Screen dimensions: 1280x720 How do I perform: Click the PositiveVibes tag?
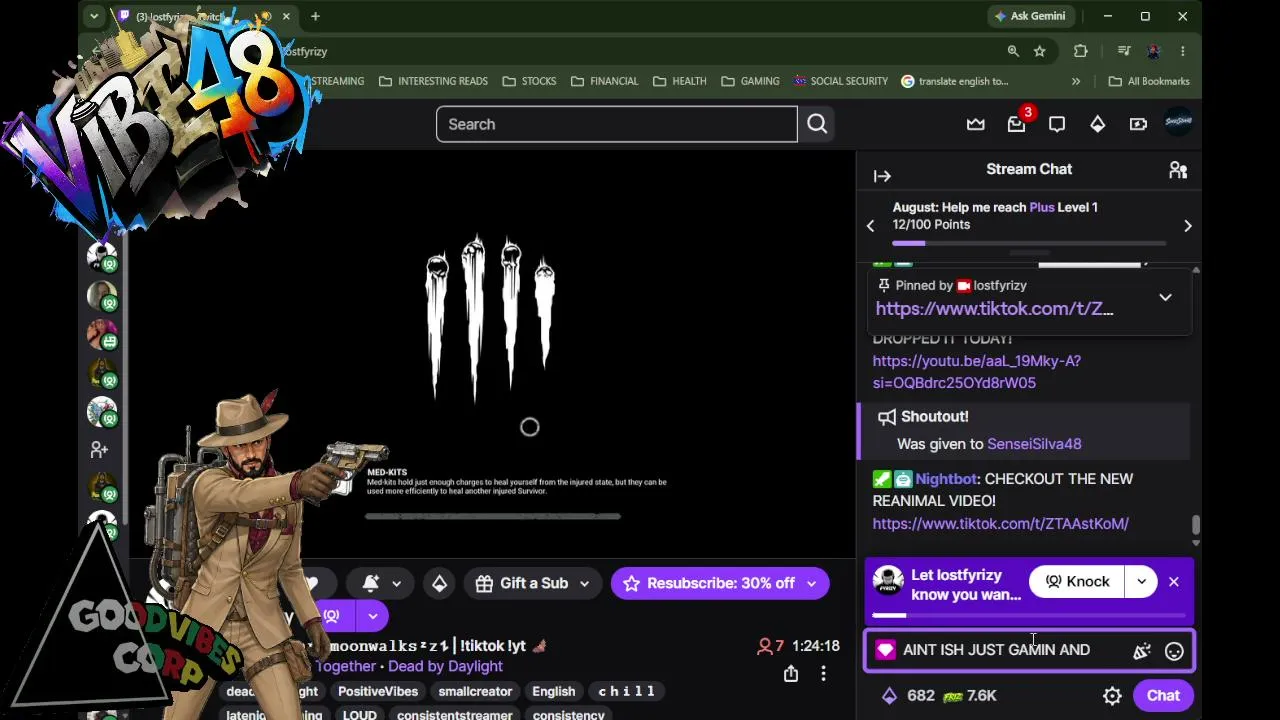378,691
